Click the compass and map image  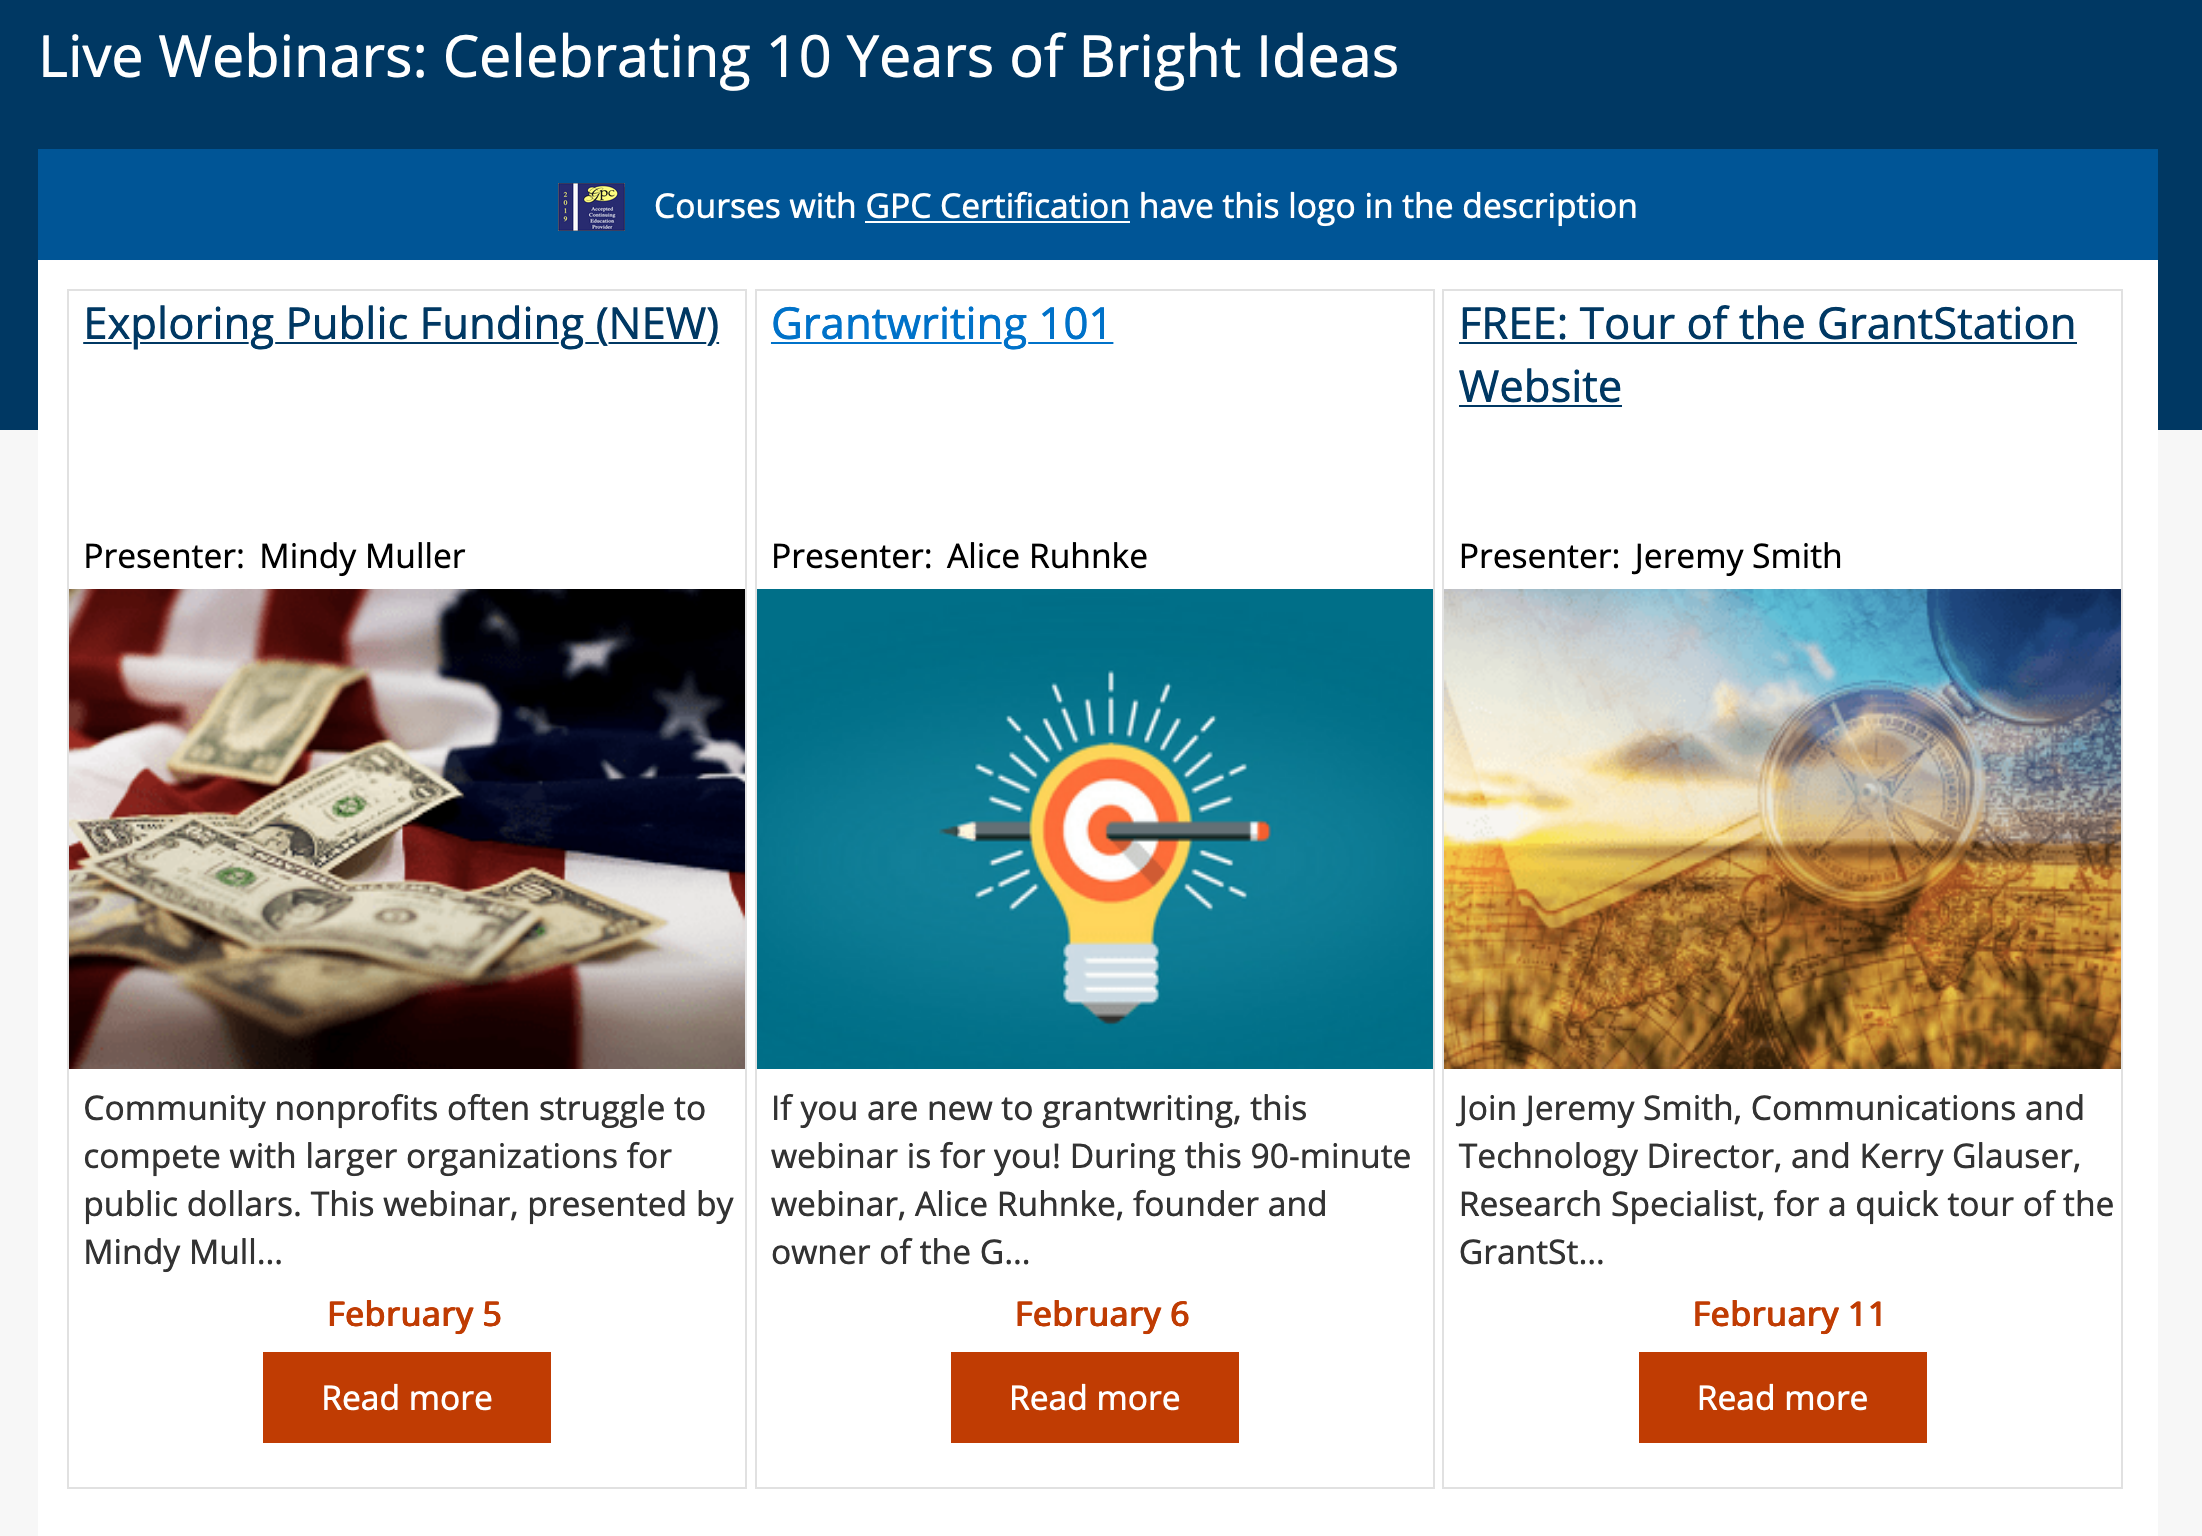tap(1782, 828)
